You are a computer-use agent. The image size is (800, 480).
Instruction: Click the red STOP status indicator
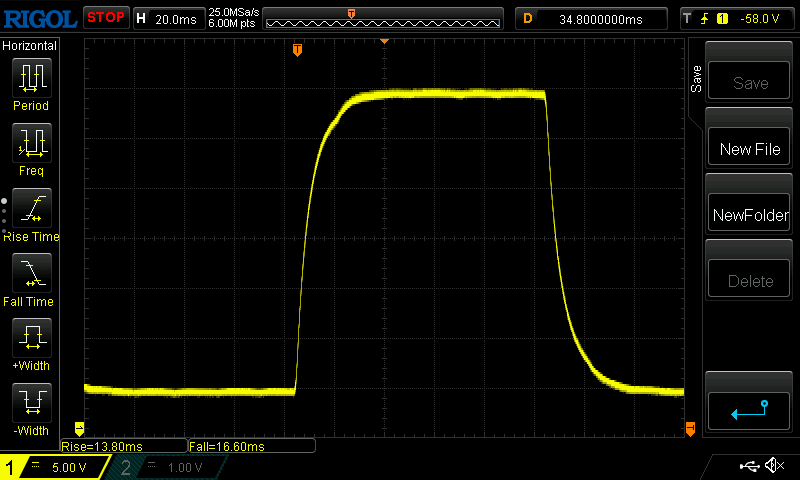pyautogui.click(x=106, y=18)
